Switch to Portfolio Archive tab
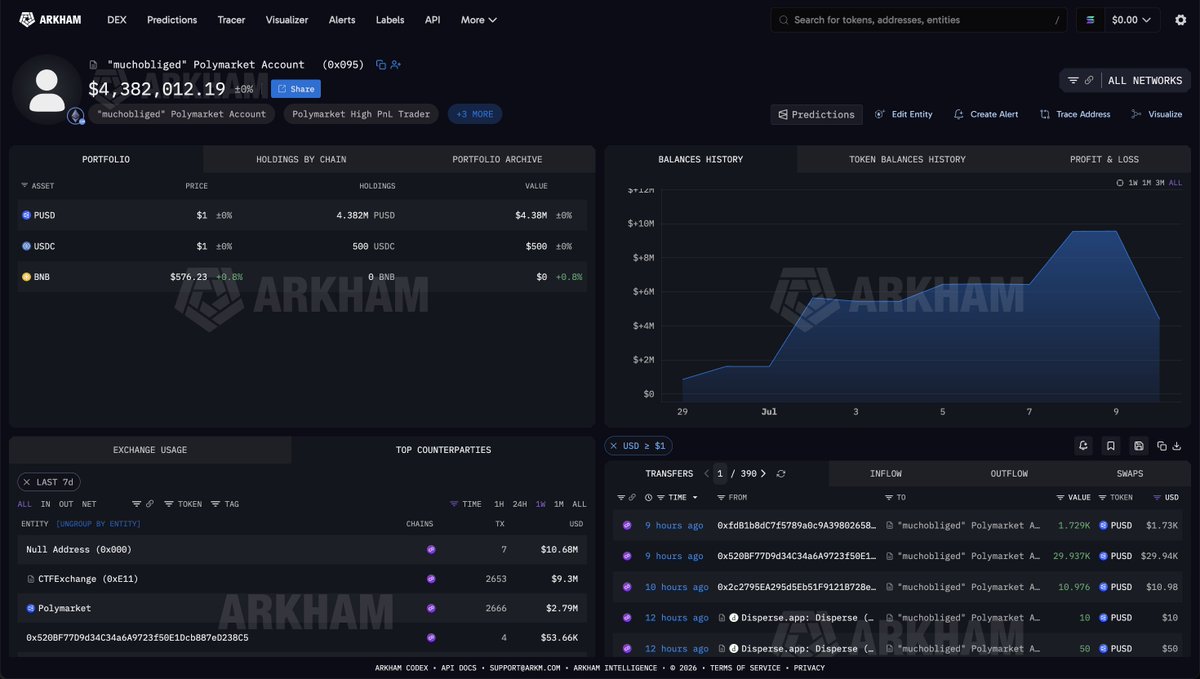This screenshot has height=679, width=1200. (497, 159)
